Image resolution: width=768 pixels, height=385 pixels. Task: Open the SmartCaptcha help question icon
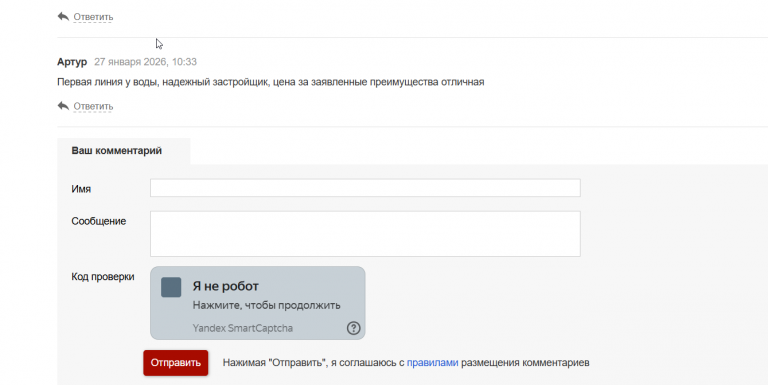pos(353,328)
